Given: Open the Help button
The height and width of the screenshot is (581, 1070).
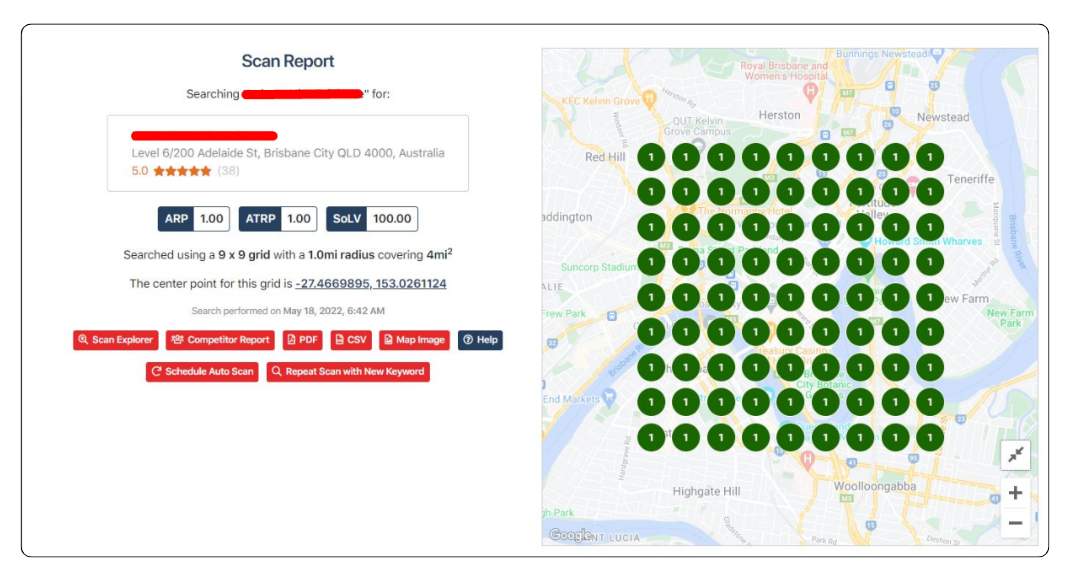Looking at the screenshot, I should coord(480,340).
